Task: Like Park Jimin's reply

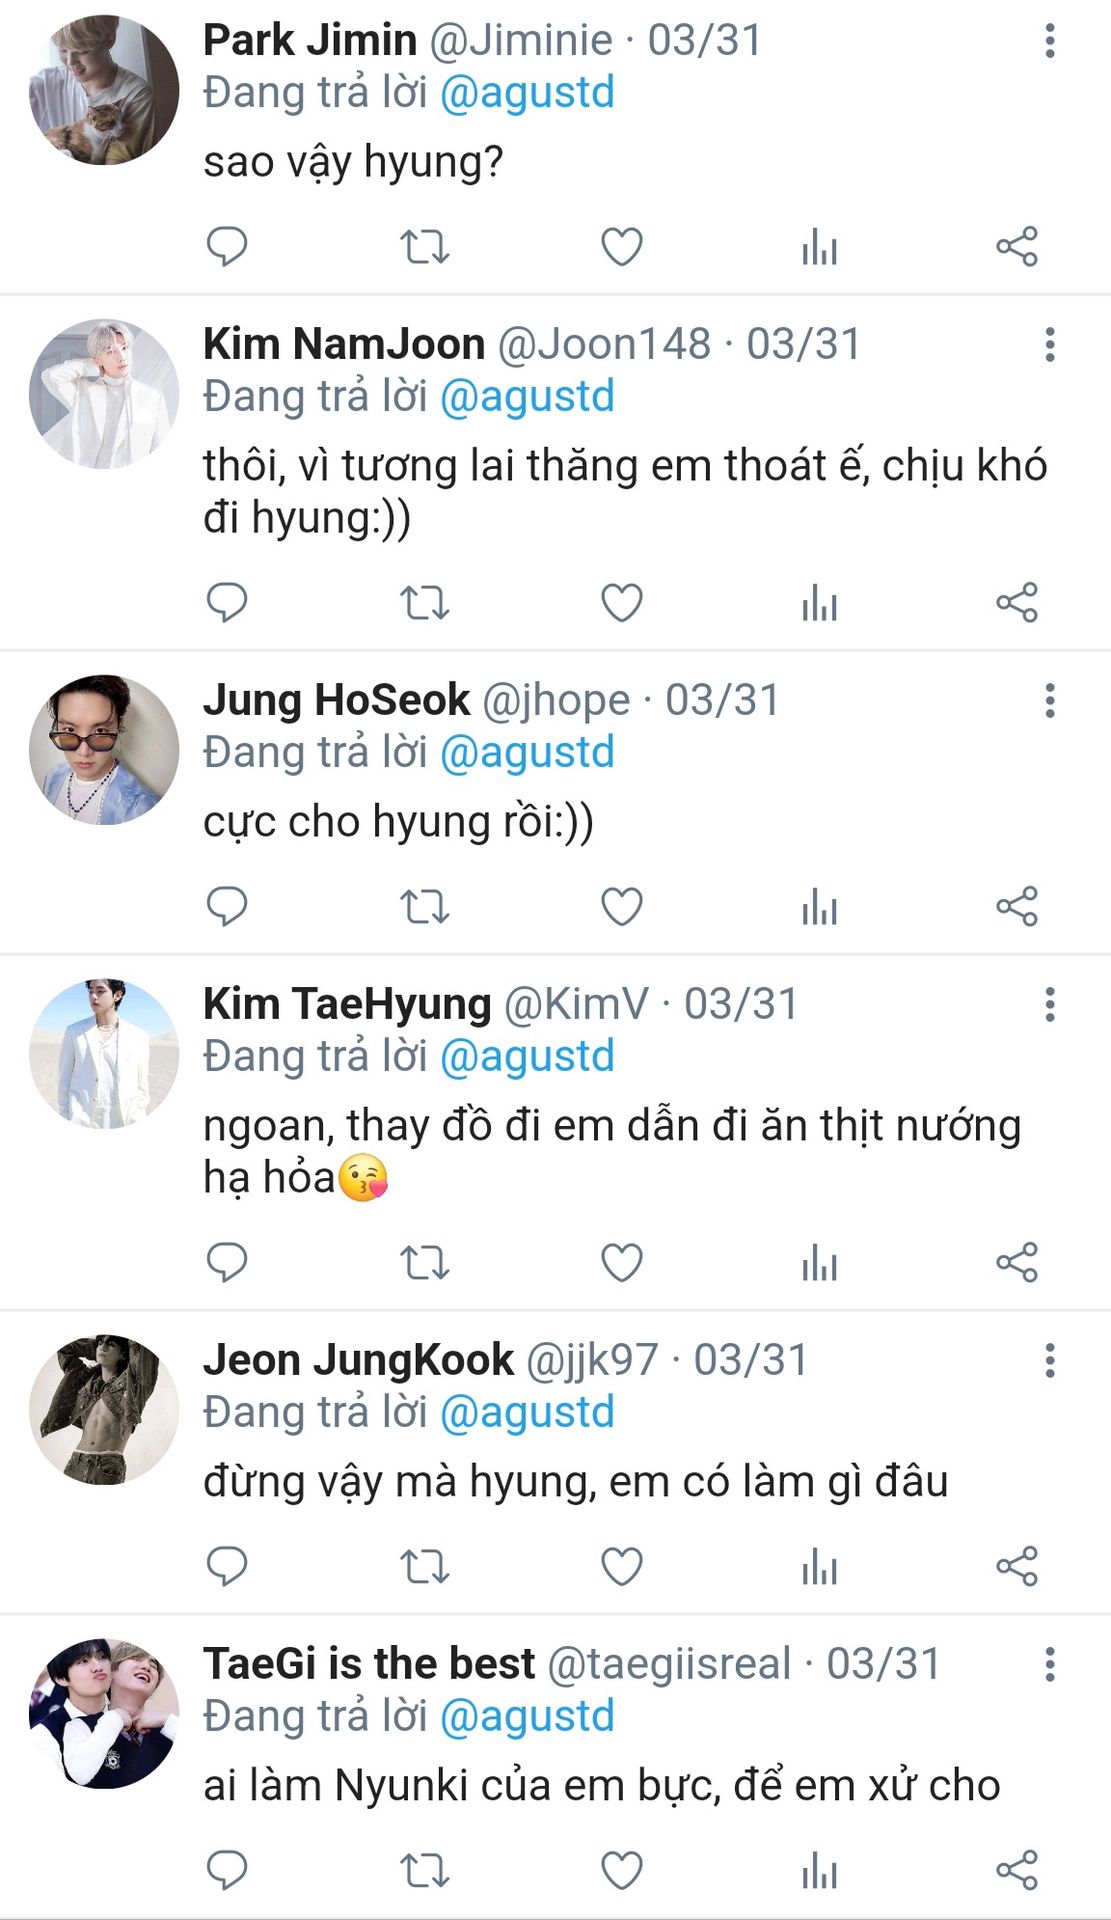Action: 621,247
